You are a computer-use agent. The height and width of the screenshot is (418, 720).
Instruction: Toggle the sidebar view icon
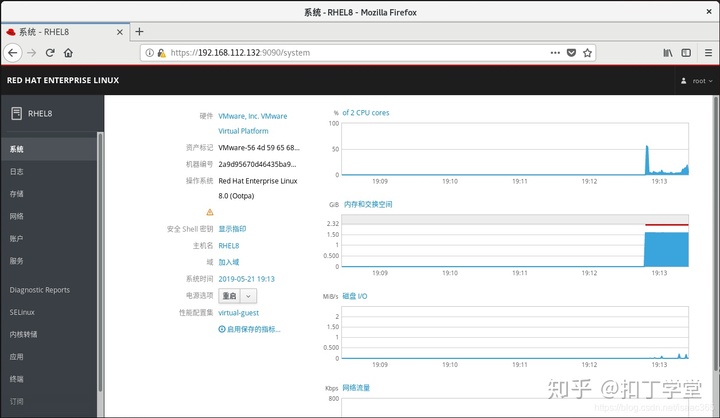(x=686, y=53)
